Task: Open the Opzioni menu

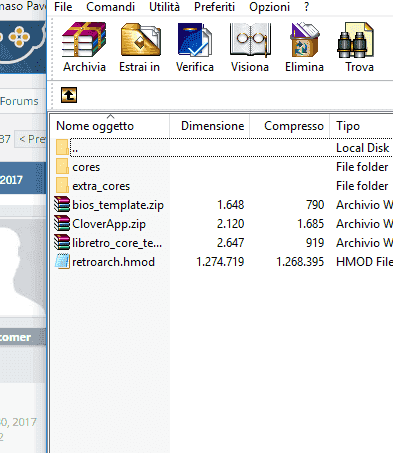Action: (x=269, y=7)
